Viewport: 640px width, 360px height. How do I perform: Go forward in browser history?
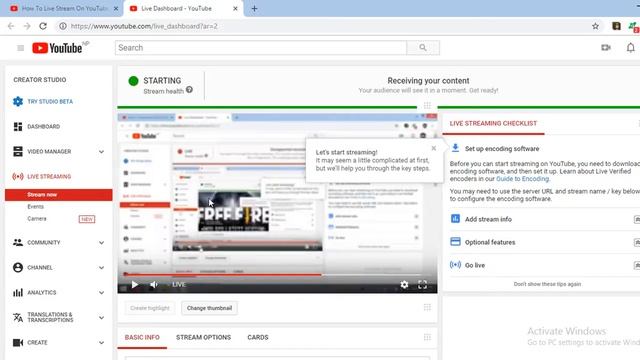point(27,26)
